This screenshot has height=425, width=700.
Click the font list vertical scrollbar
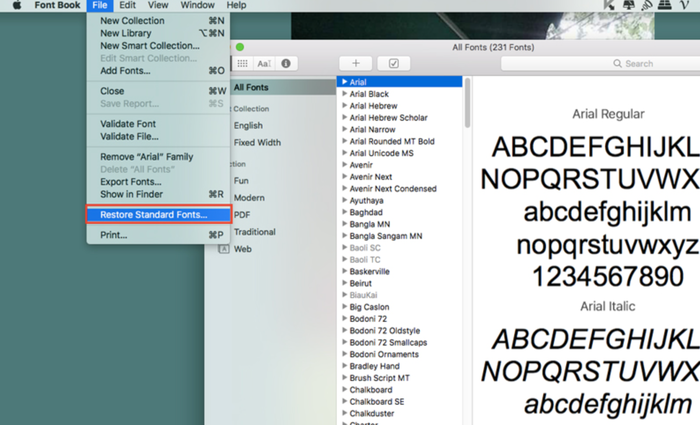467,103
